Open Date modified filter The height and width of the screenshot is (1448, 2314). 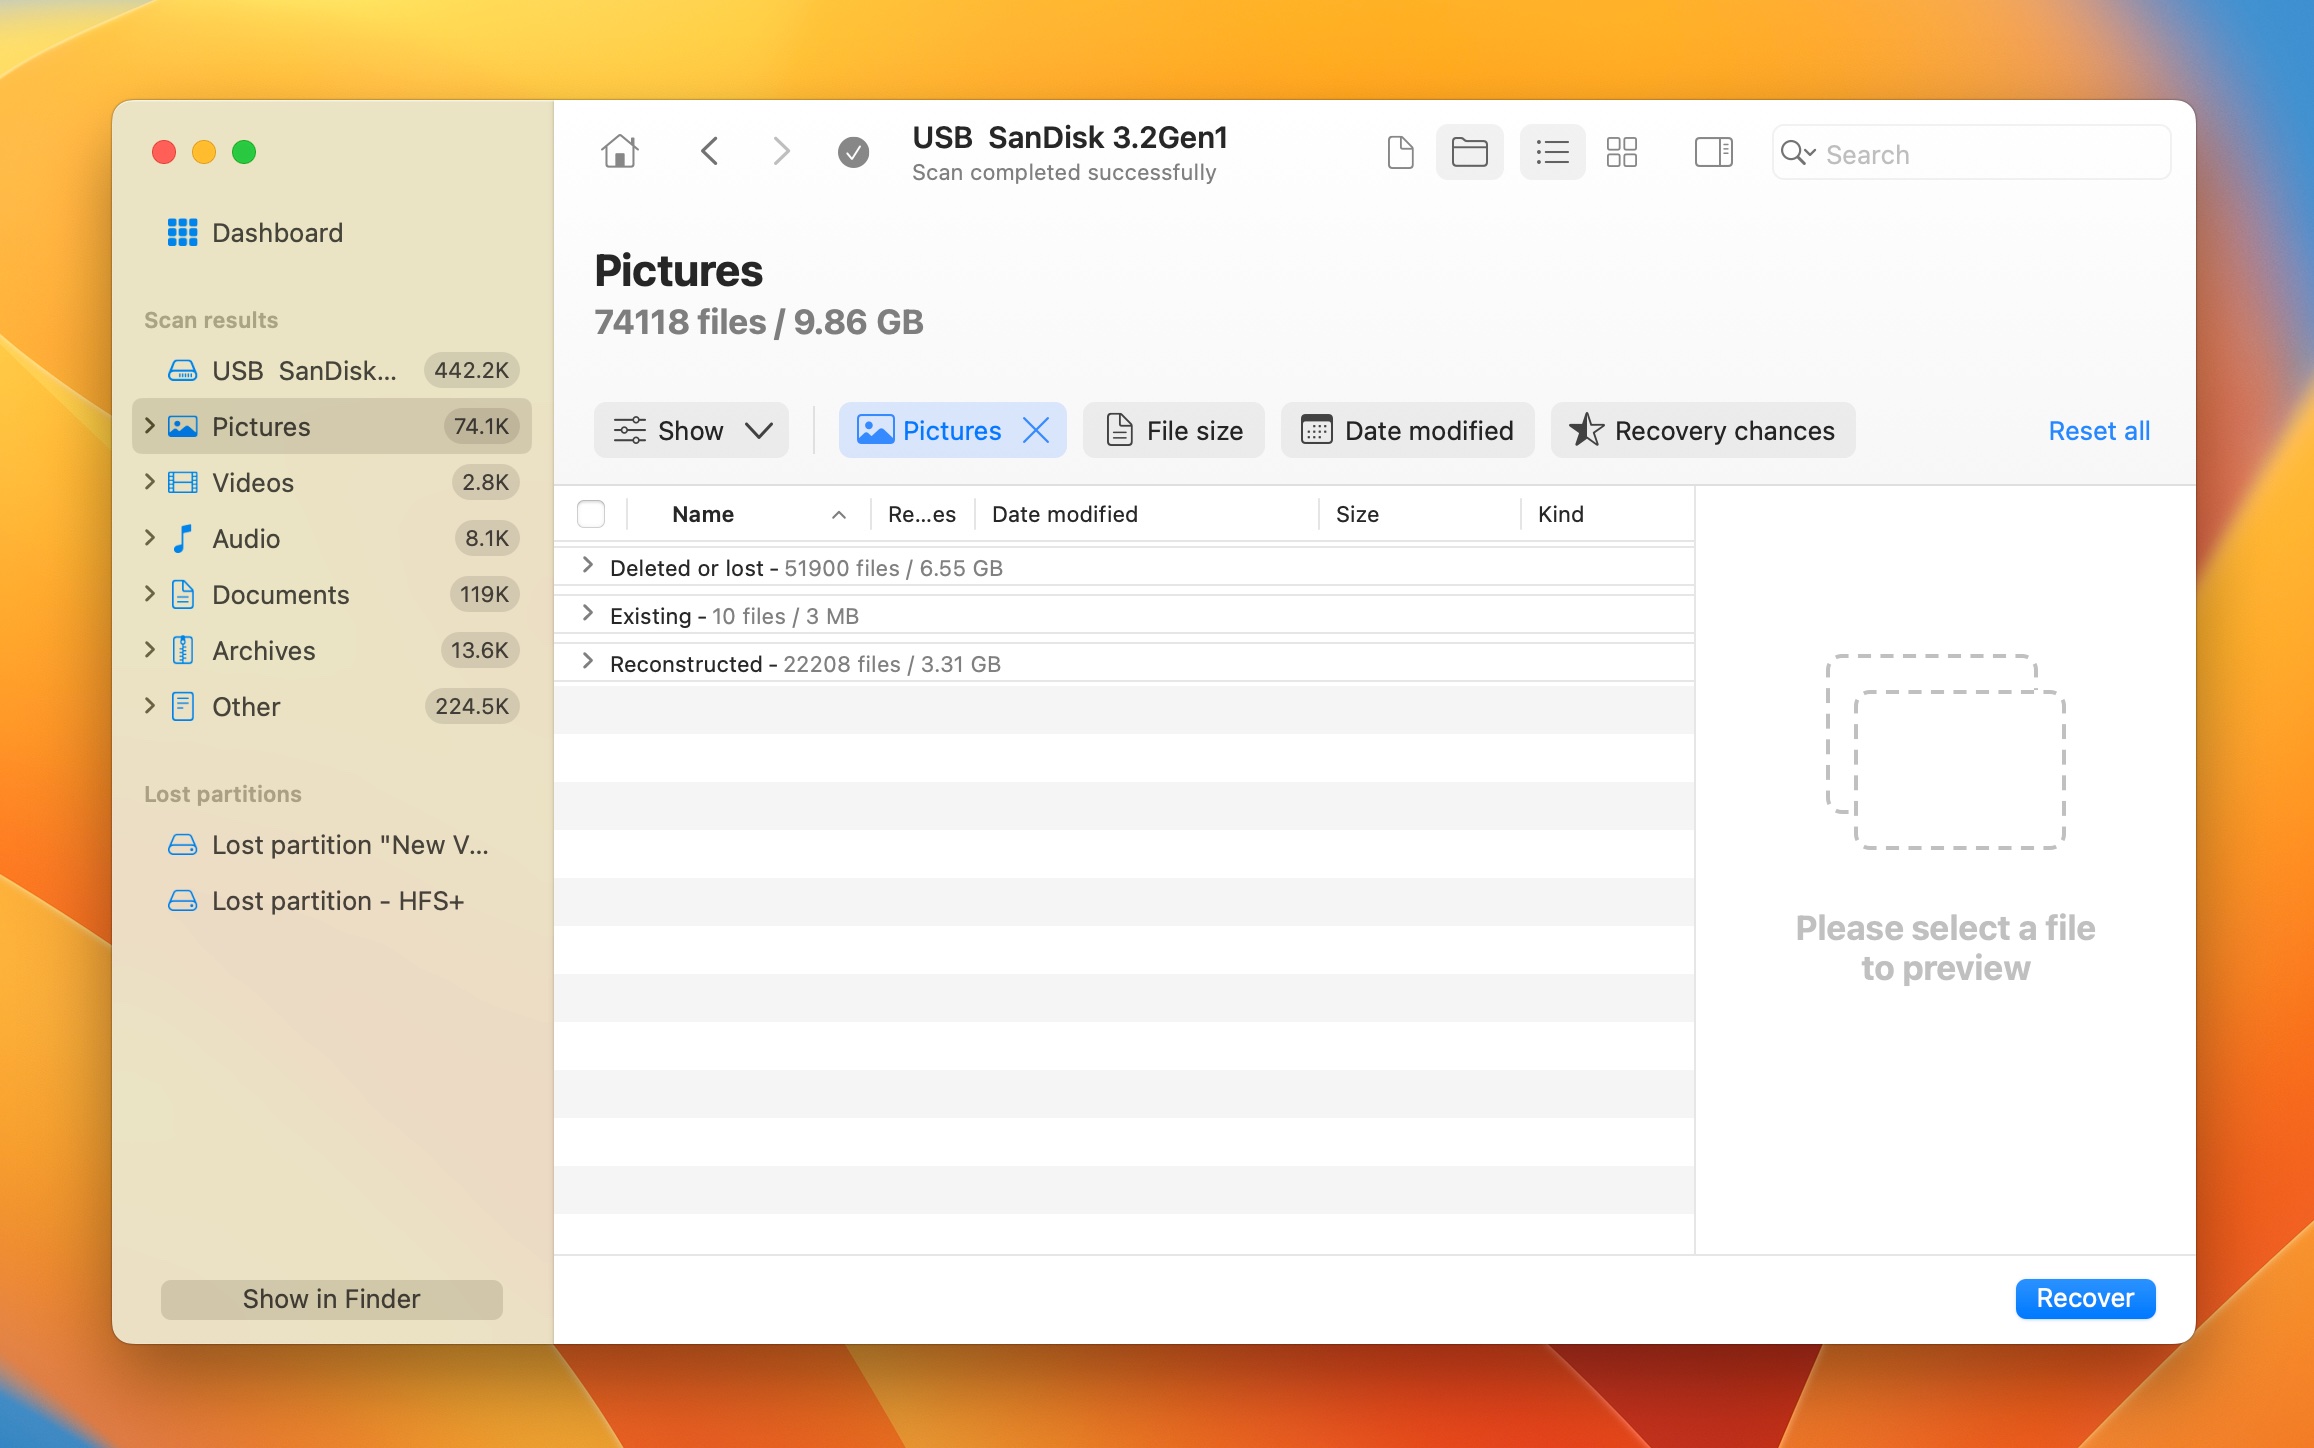pyautogui.click(x=1407, y=431)
